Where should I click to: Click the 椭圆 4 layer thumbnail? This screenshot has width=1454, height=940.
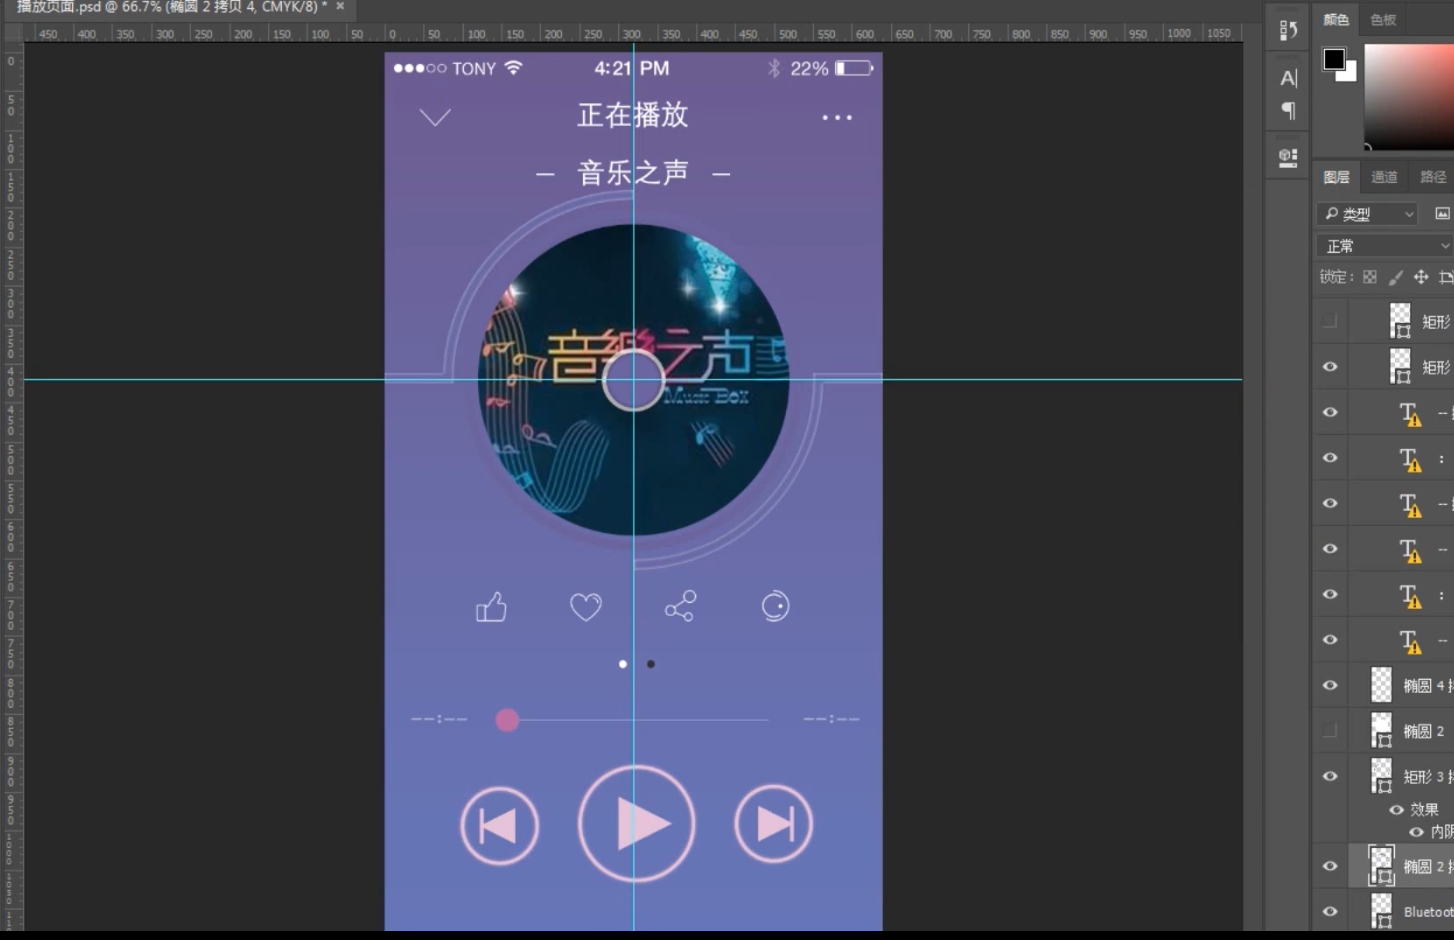(x=1381, y=685)
